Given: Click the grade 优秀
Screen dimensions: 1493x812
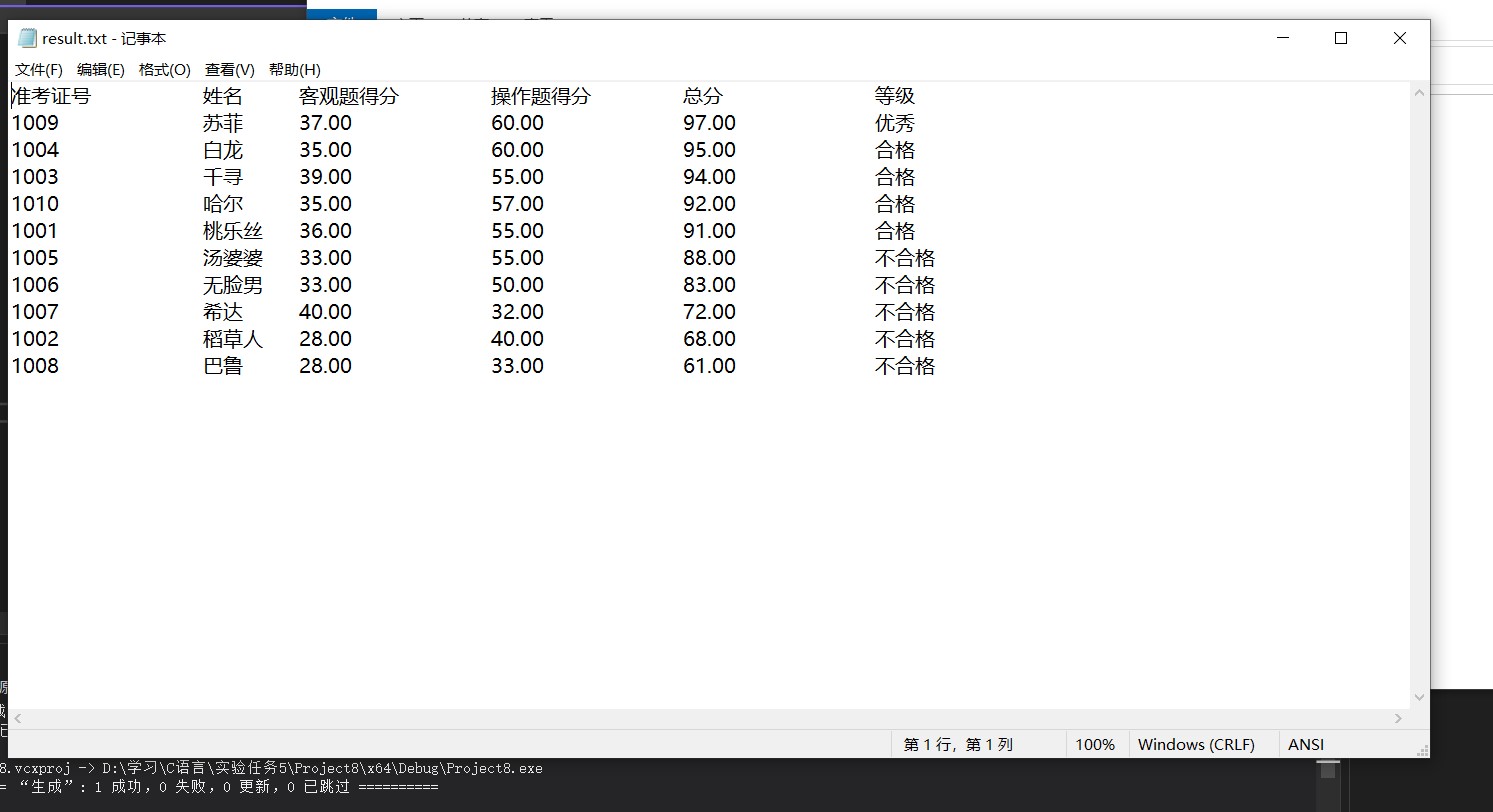Looking at the screenshot, I should 895,123.
